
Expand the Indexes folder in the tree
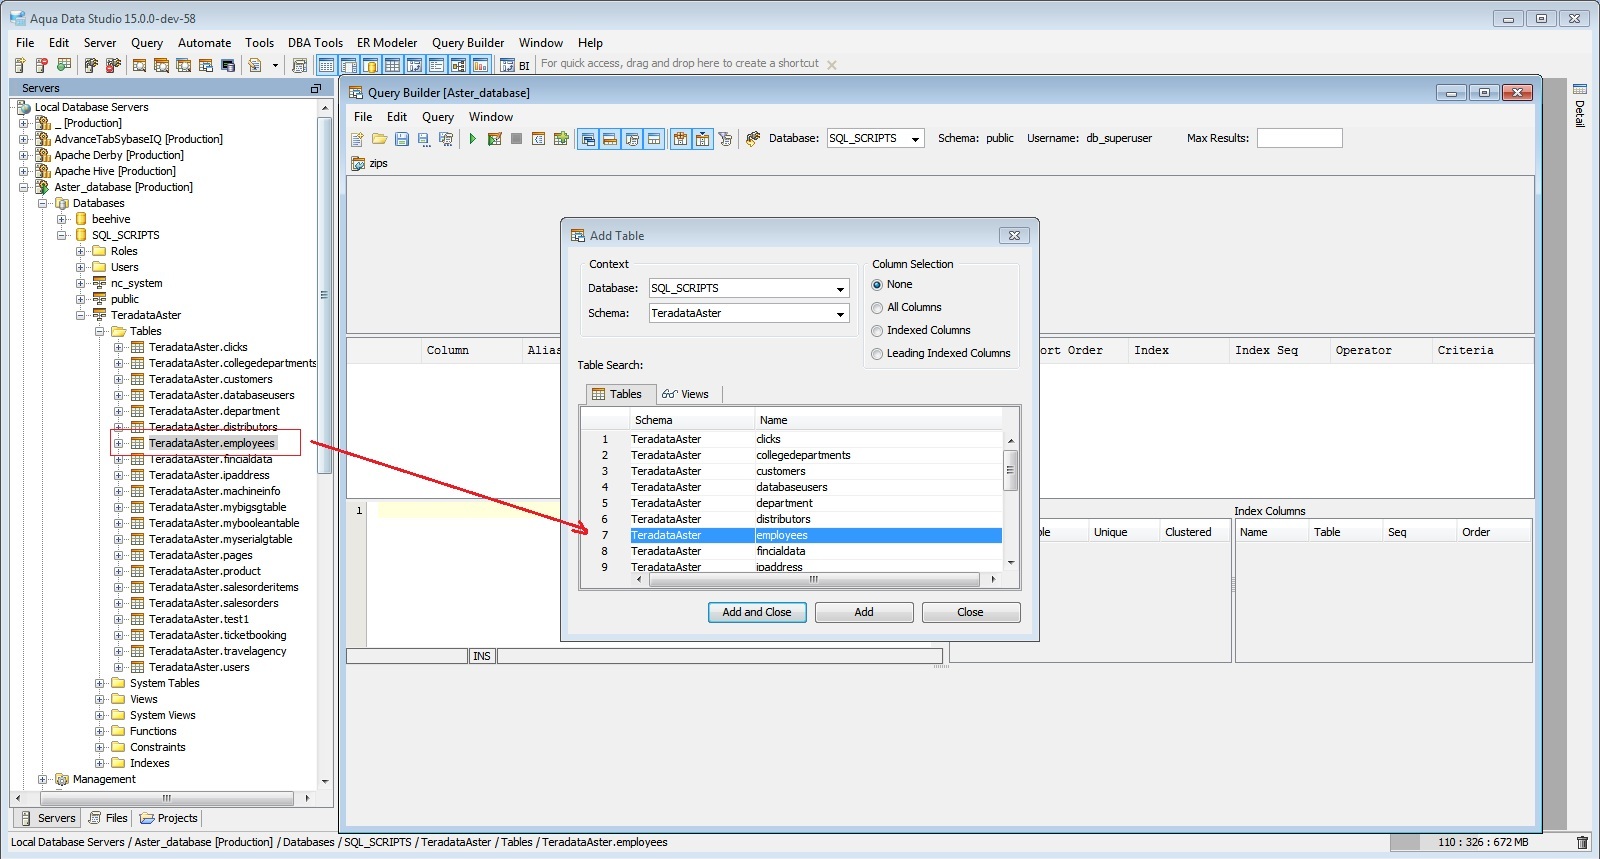[x=100, y=763]
